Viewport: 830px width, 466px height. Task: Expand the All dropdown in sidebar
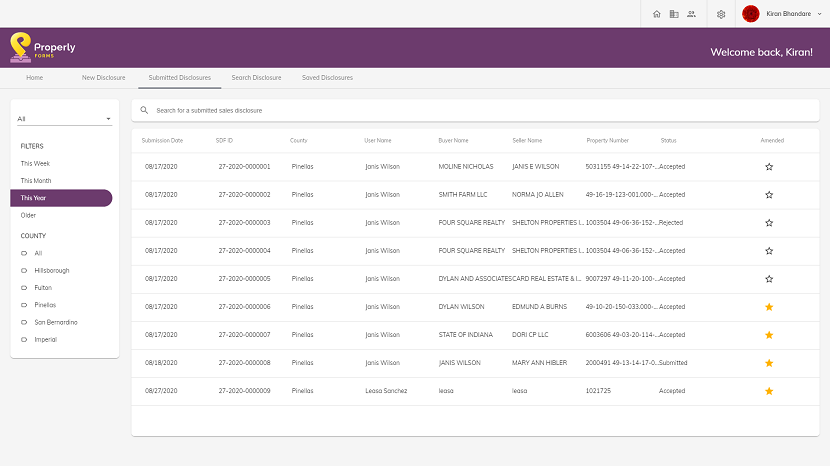pos(64,119)
